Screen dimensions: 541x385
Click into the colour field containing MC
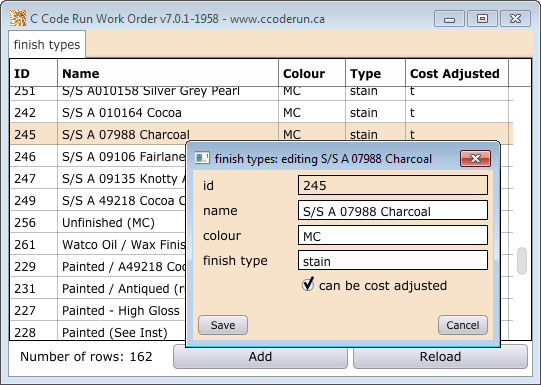point(393,236)
